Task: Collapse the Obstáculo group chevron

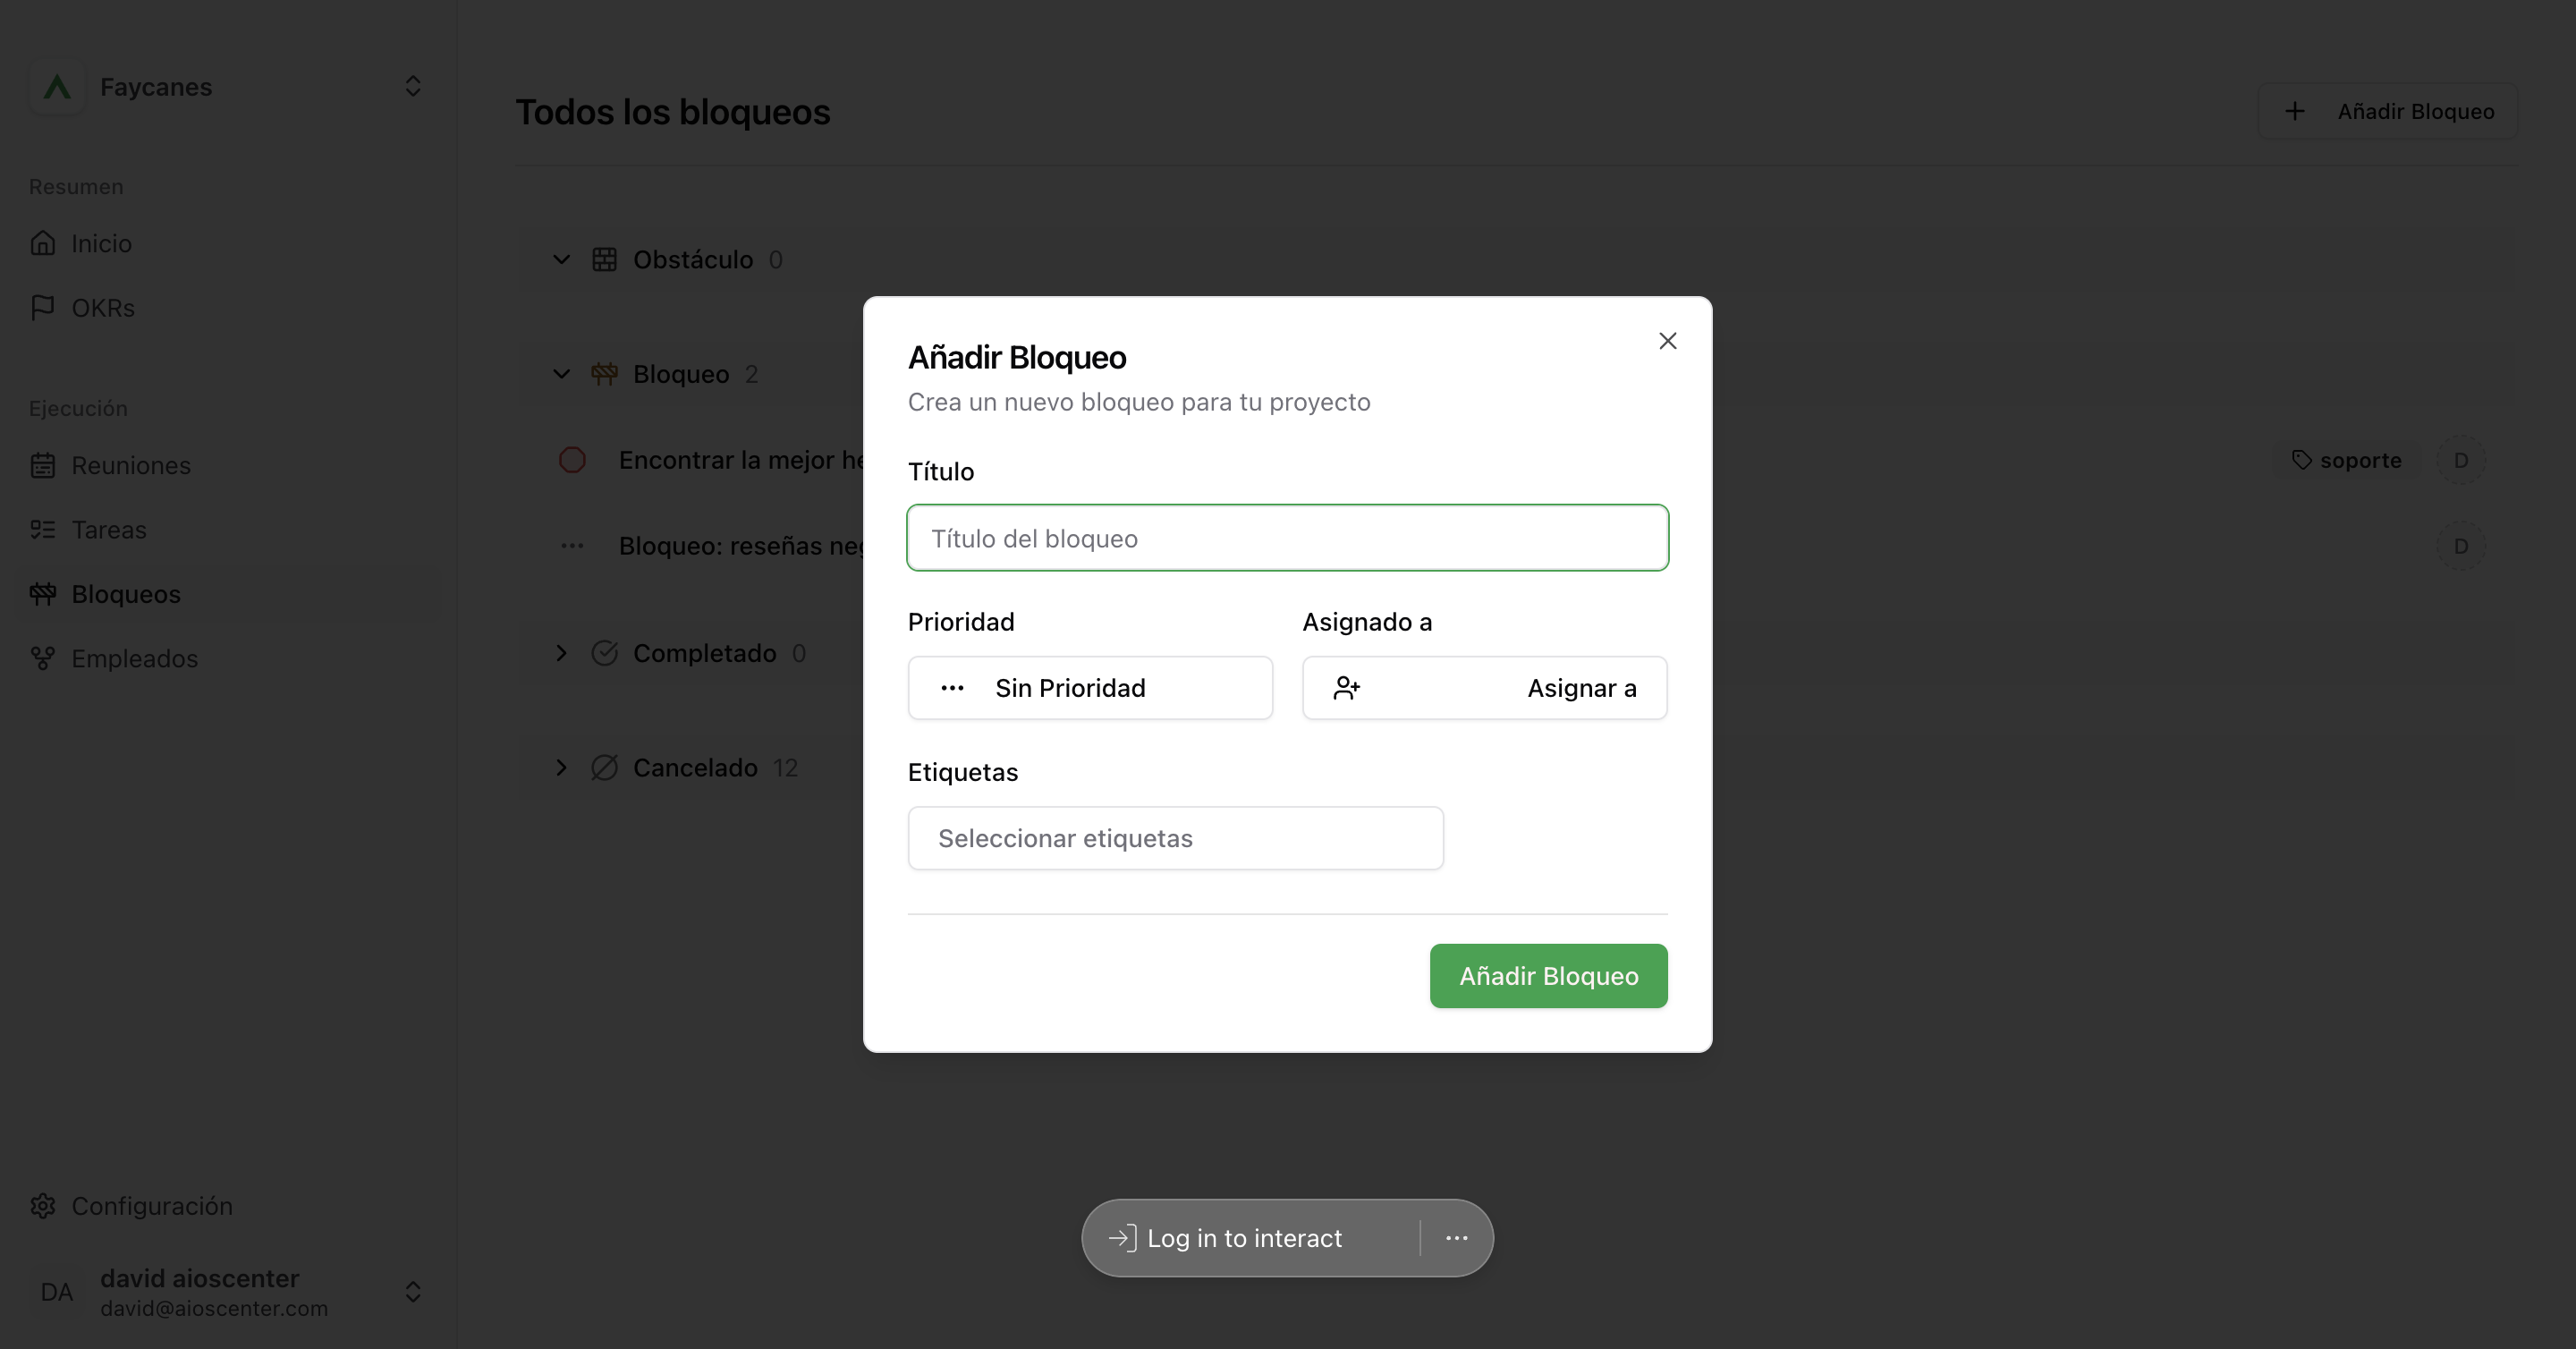Action: (x=561, y=259)
